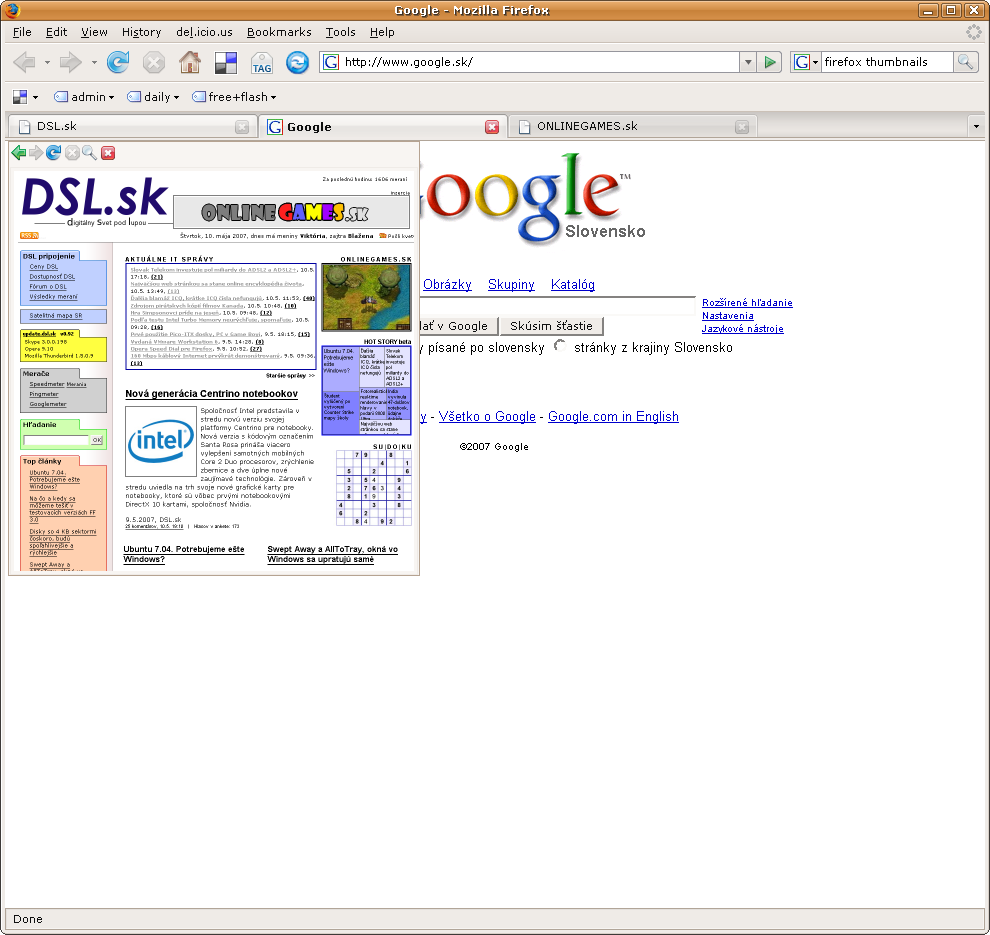Switch to the DSL.sk tab
This screenshot has width=990, height=935.
point(133,126)
